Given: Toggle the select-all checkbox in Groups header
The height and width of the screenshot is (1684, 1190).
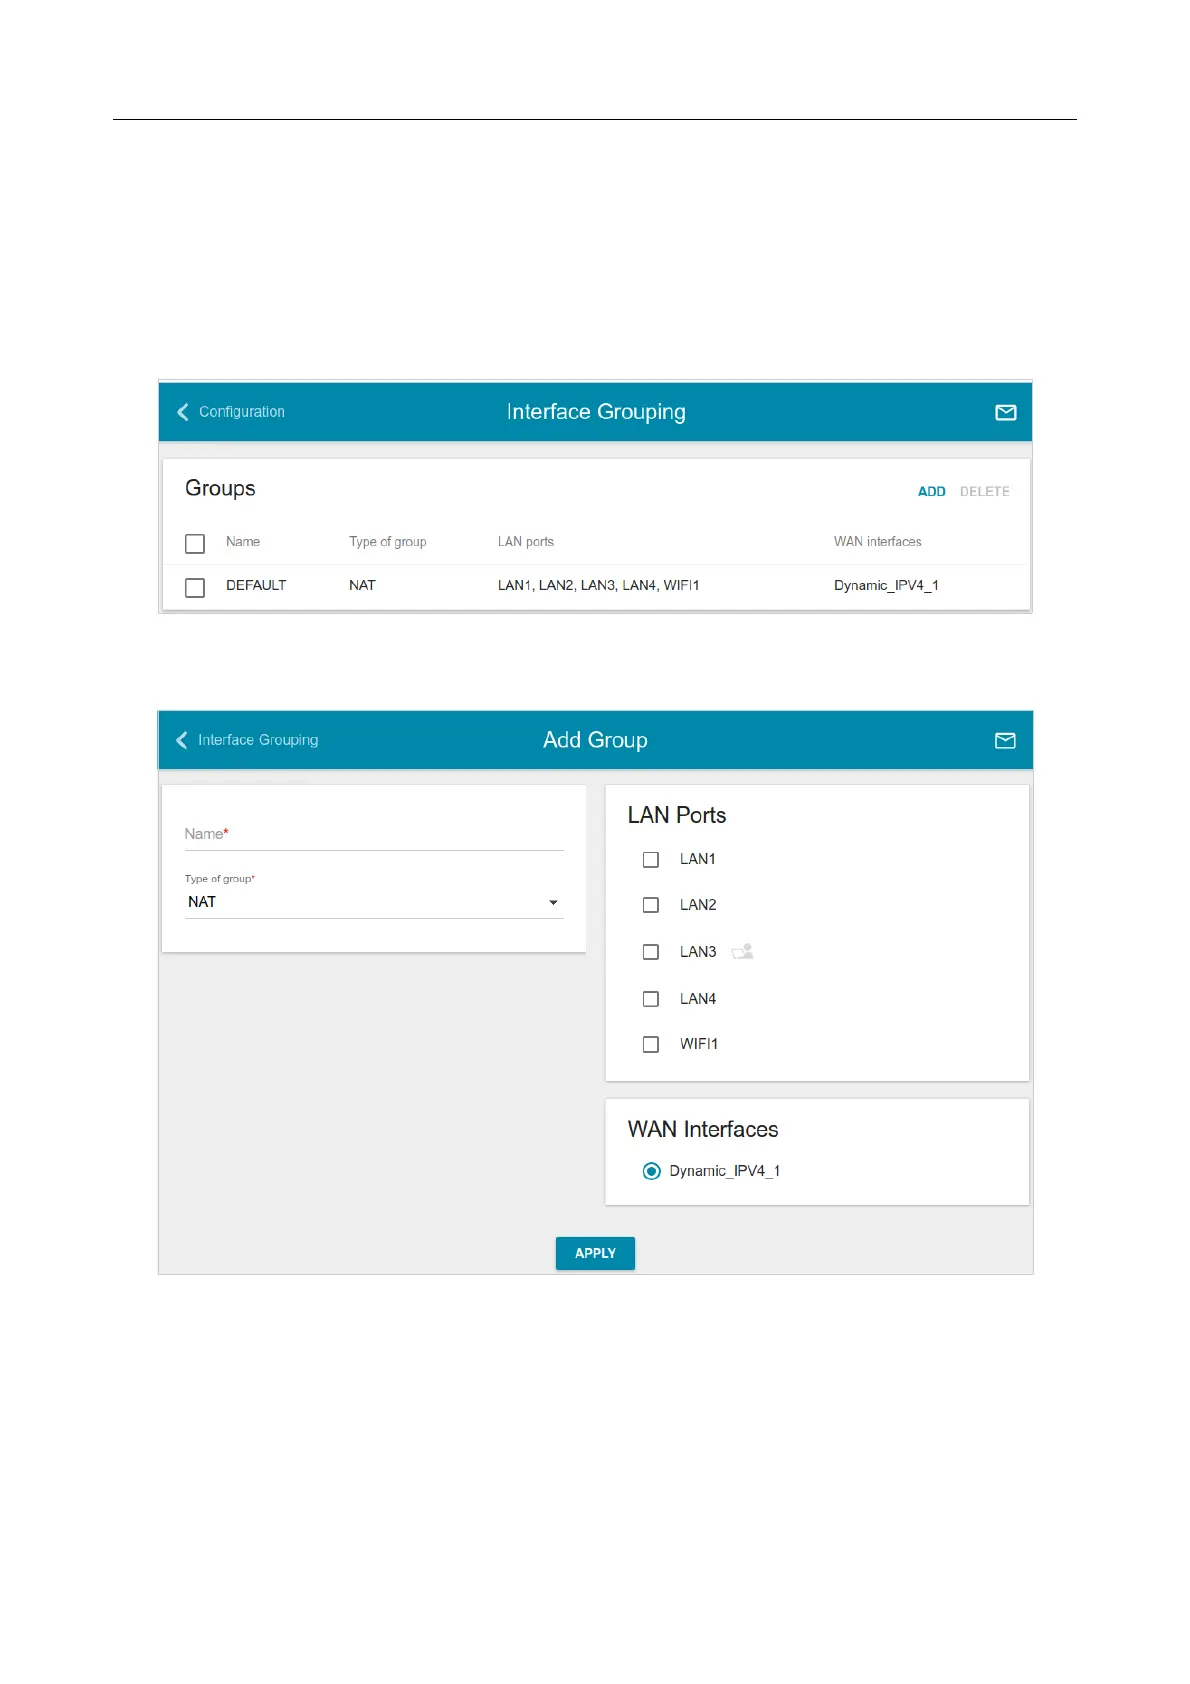Looking at the screenshot, I should (x=195, y=543).
